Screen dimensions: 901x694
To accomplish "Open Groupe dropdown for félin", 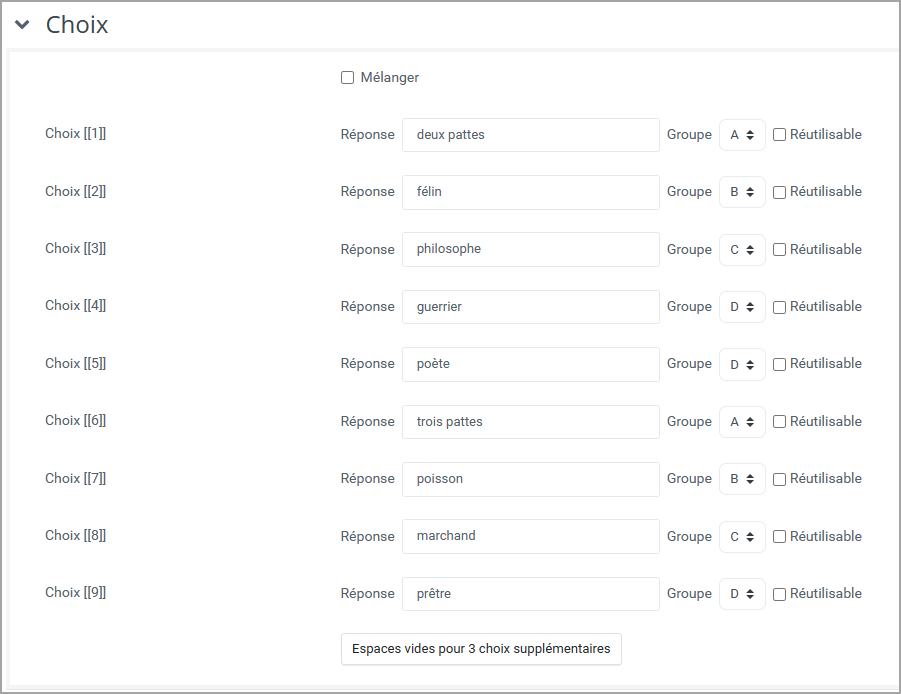I will [x=742, y=192].
